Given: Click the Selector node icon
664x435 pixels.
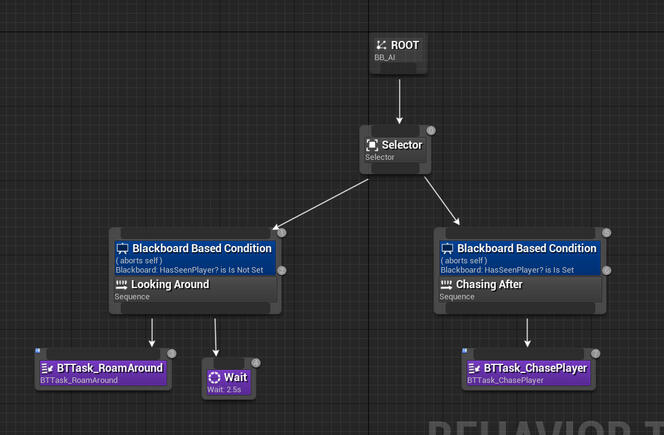Looking at the screenshot, I should click(x=372, y=145).
